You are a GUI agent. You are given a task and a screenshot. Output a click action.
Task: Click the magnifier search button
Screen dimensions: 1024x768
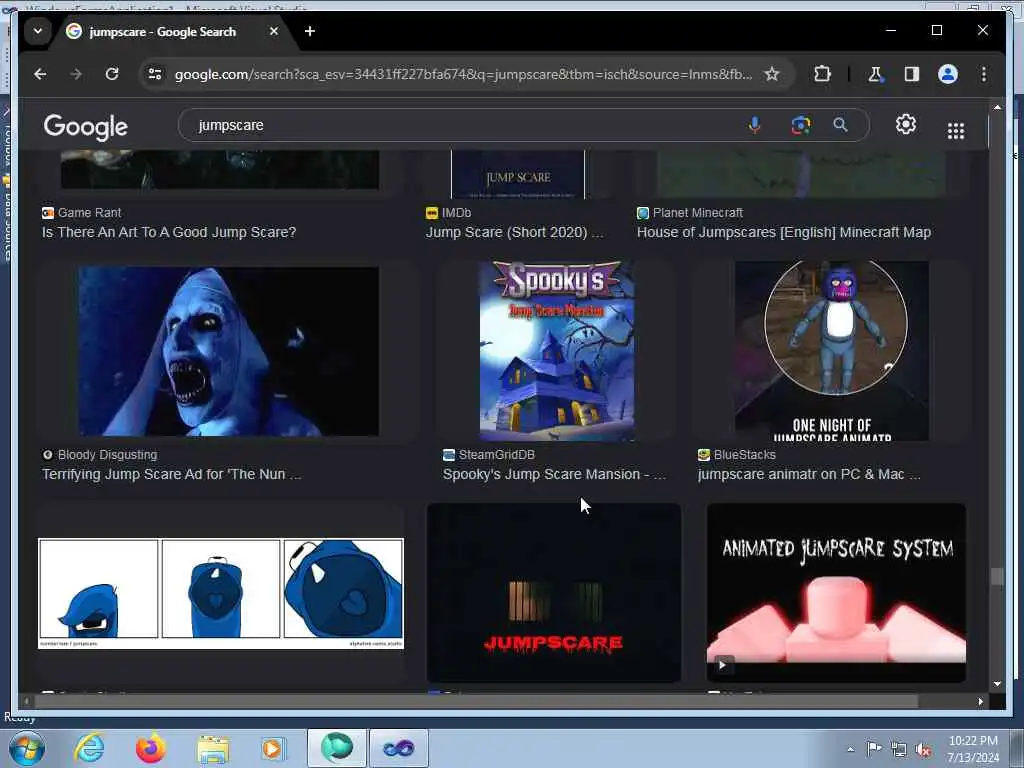tap(840, 125)
